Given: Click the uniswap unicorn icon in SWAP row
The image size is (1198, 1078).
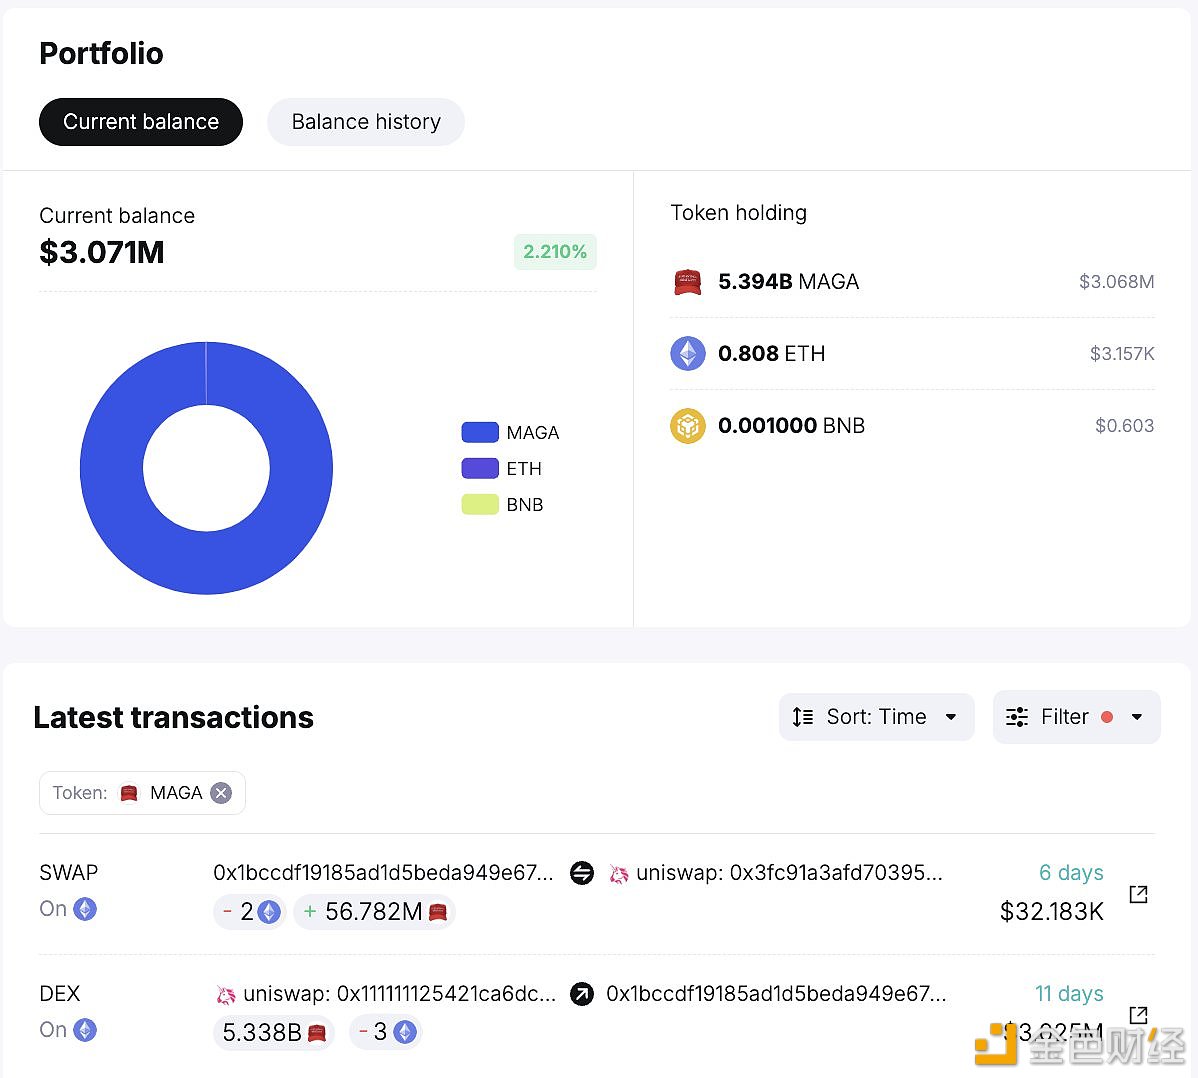Looking at the screenshot, I should tap(619, 873).
